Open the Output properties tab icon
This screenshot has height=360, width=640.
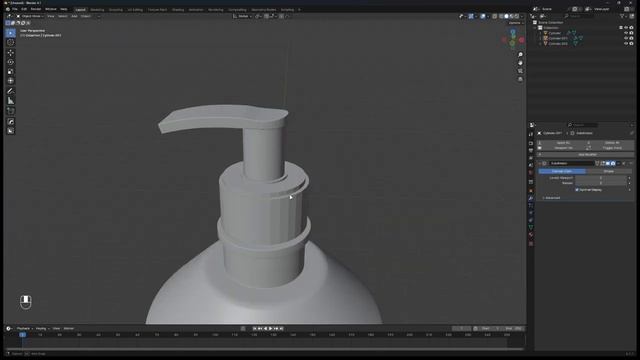click(531, 151)
